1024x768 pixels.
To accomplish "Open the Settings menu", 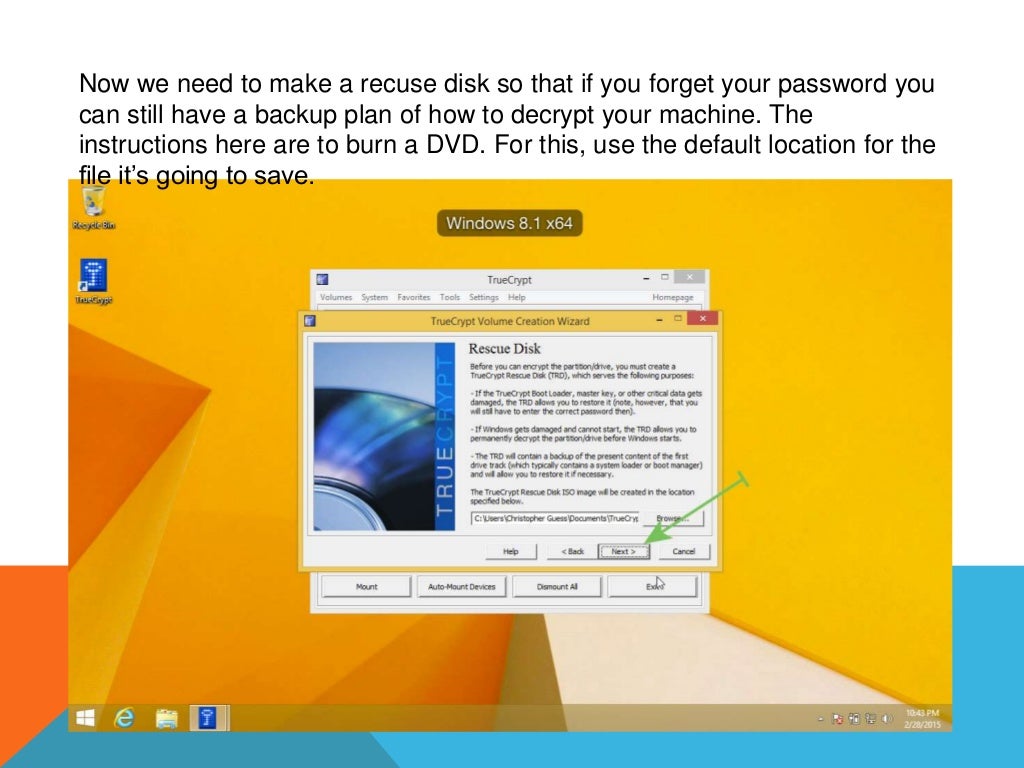I will [484, 297].
